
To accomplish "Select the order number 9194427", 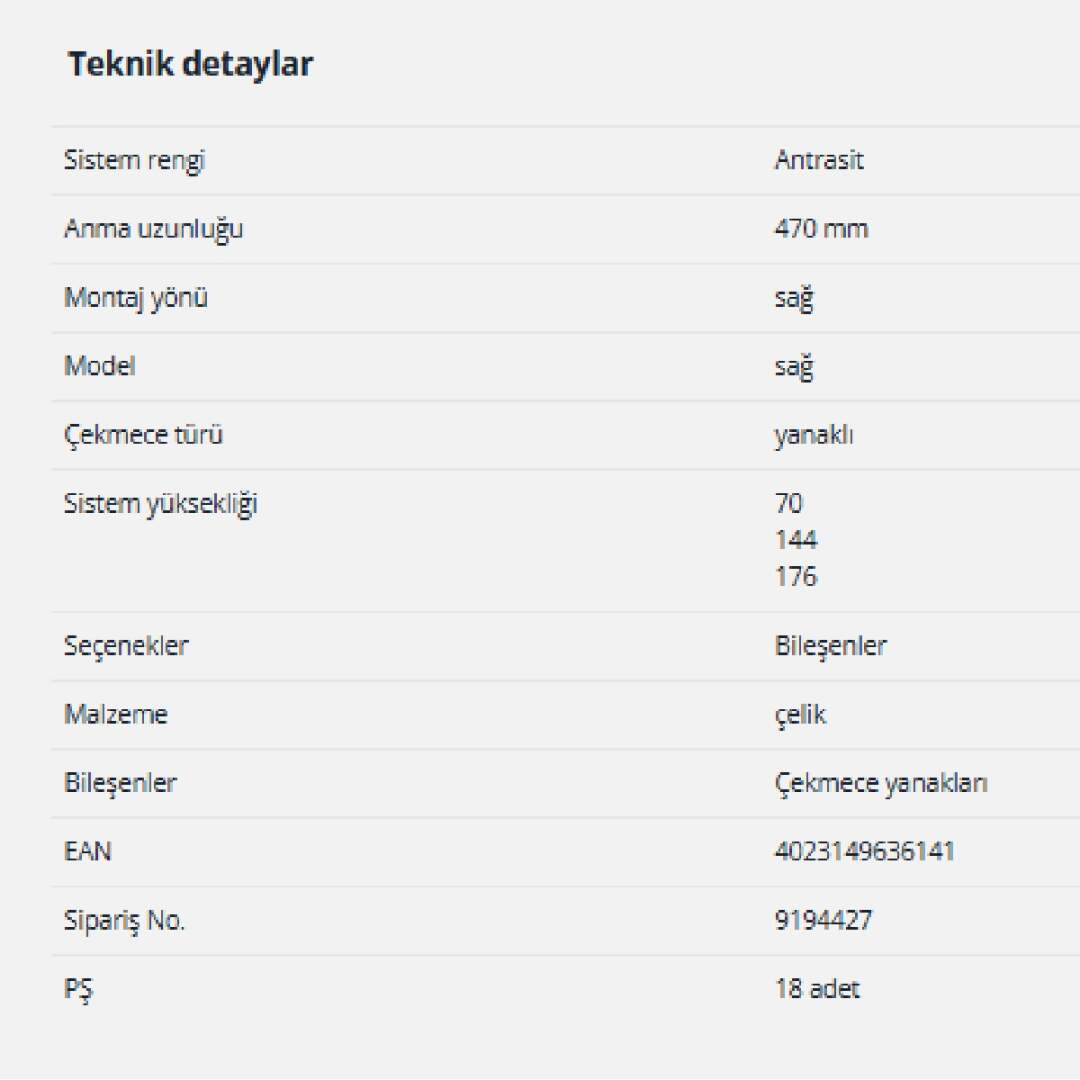I will point(823,920).
